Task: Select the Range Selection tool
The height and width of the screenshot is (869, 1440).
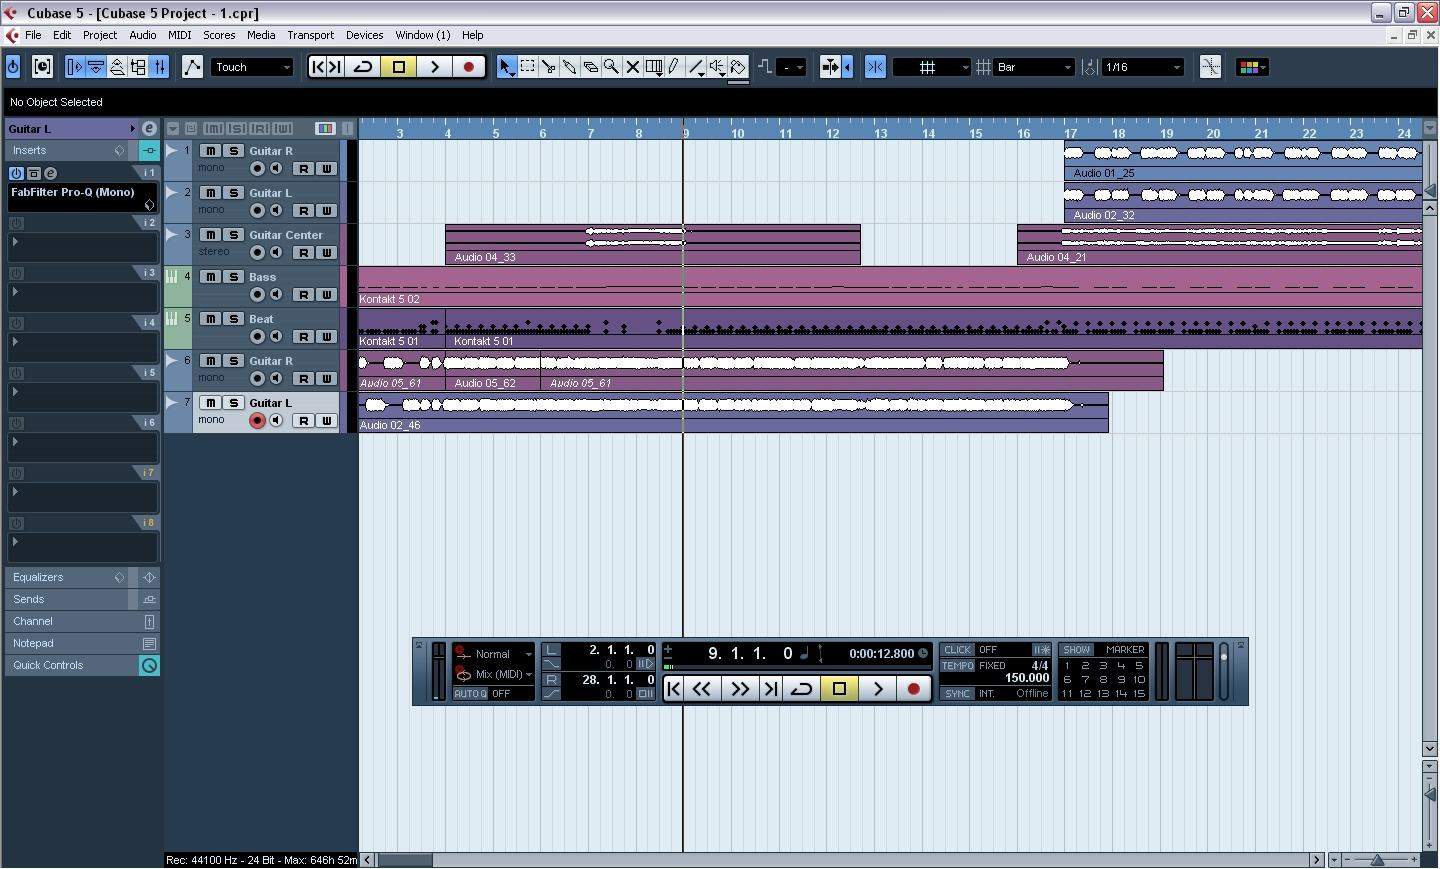Action: (527, 67)
